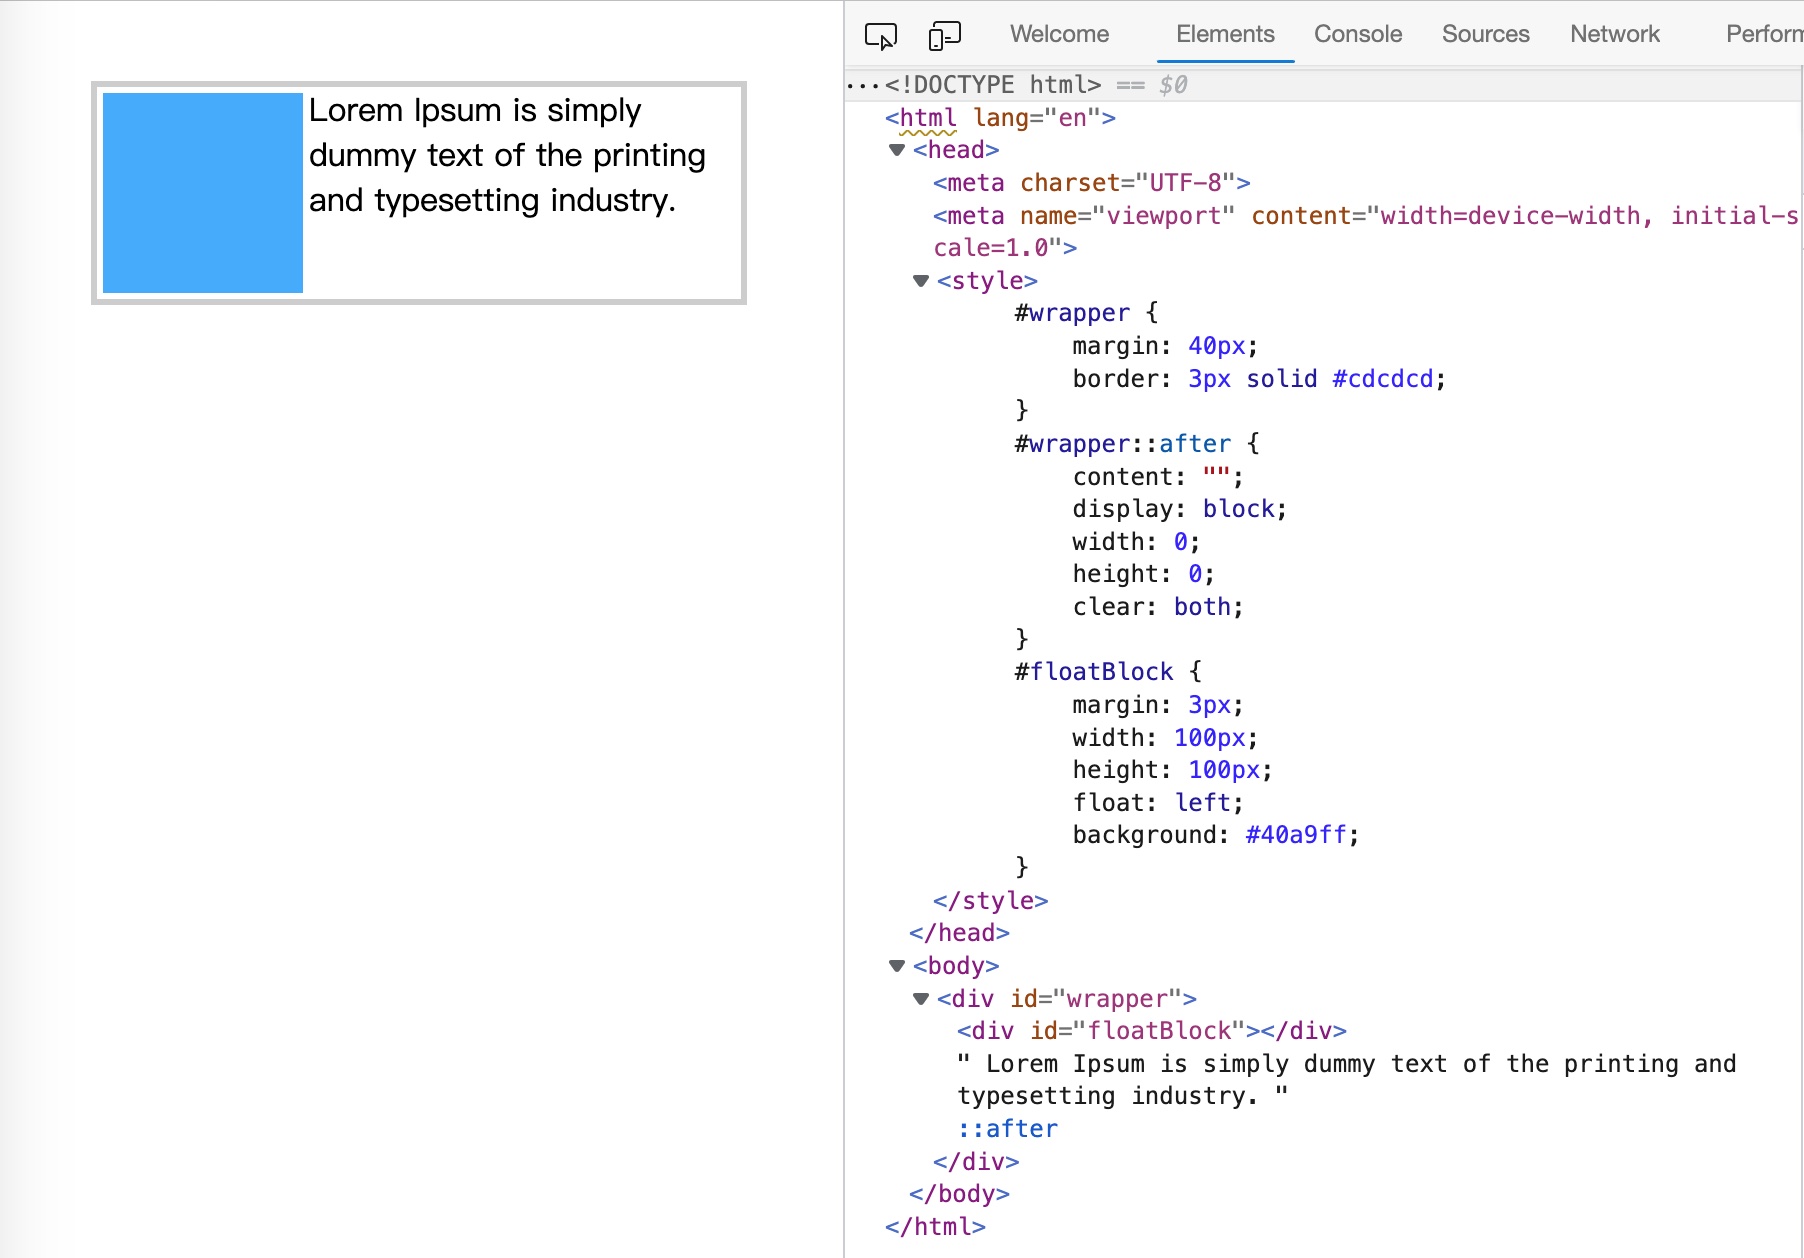Viewport: 1804px width, 1258px height.
Task: Select the meta charset UTF-8 node
Action: [x=1091, y=183]
